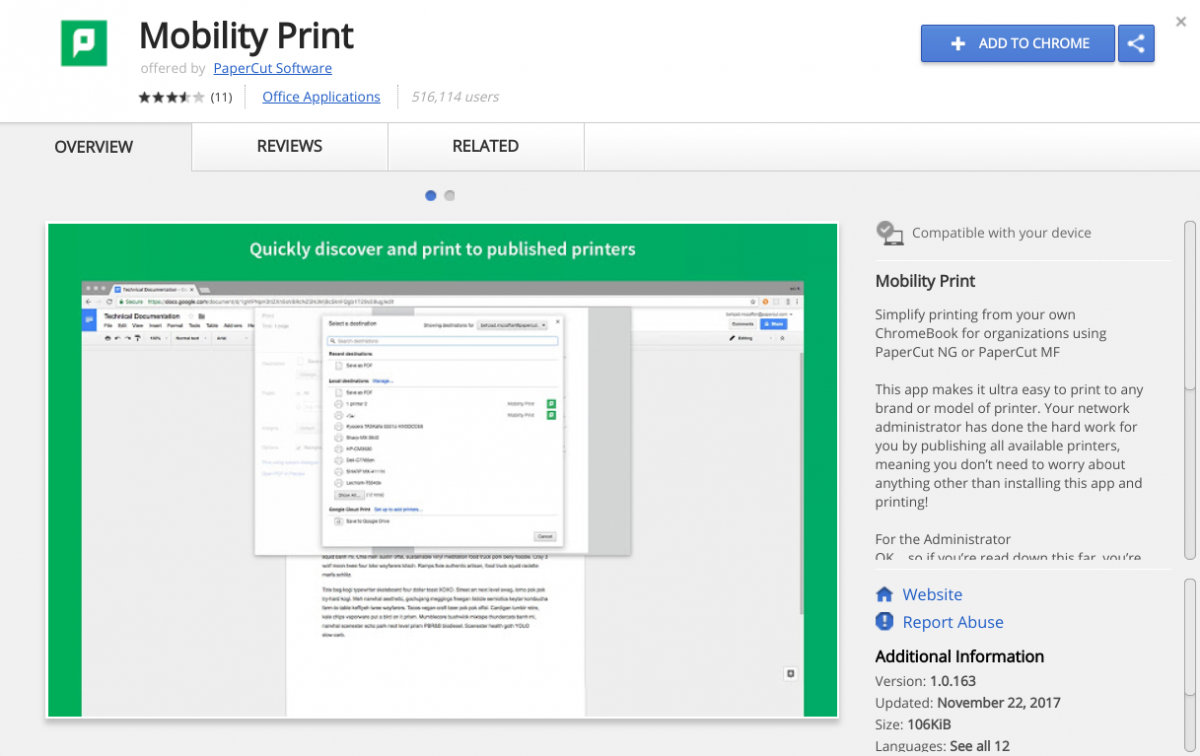The width and height of the screenshot is (1200, 756).
Task: Open the 'Showing destinations for' account dropdown
Action: [x=512, y=325]
